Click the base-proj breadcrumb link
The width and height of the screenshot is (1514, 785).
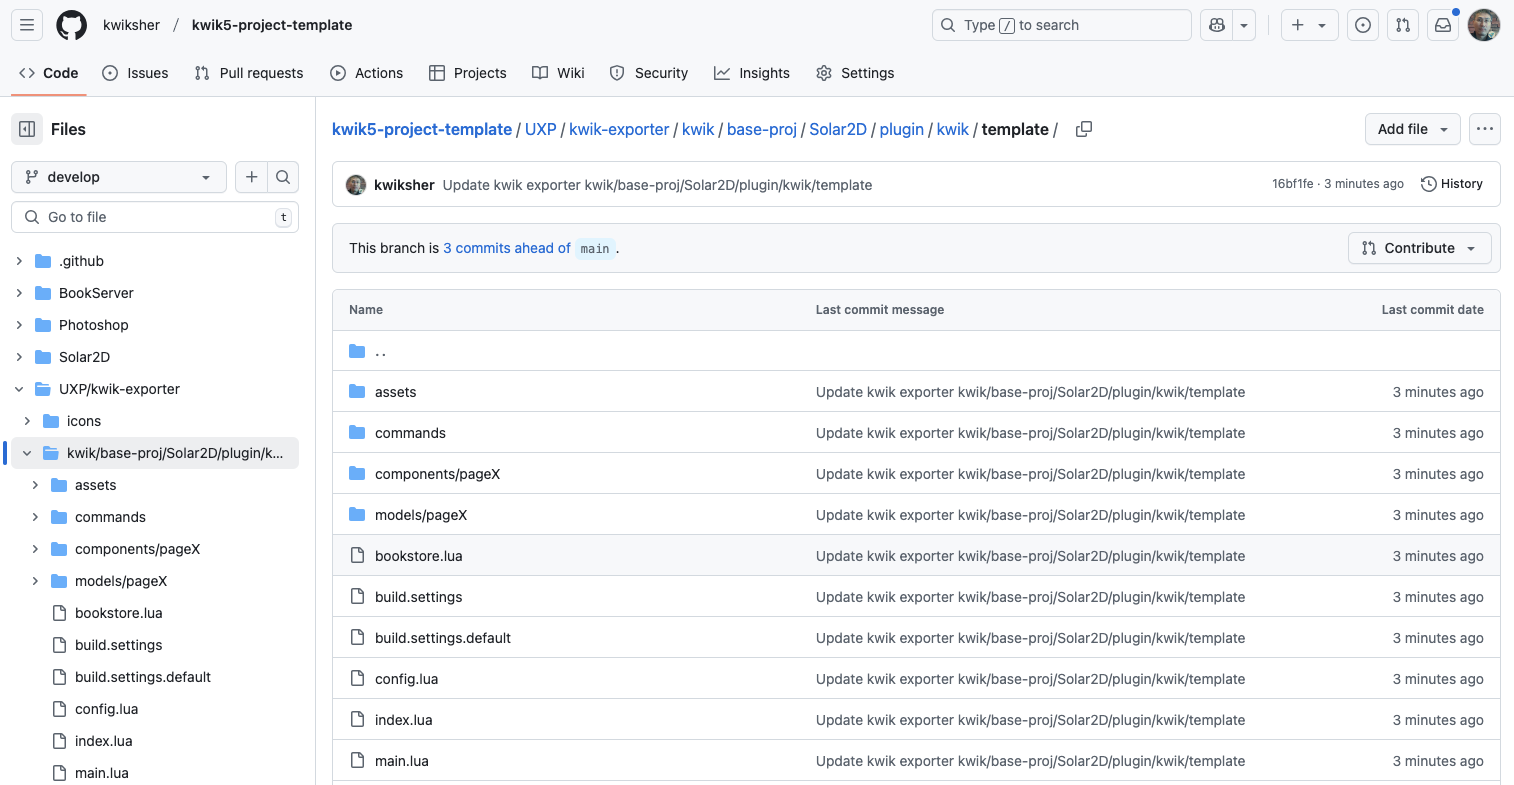point(762,129)
